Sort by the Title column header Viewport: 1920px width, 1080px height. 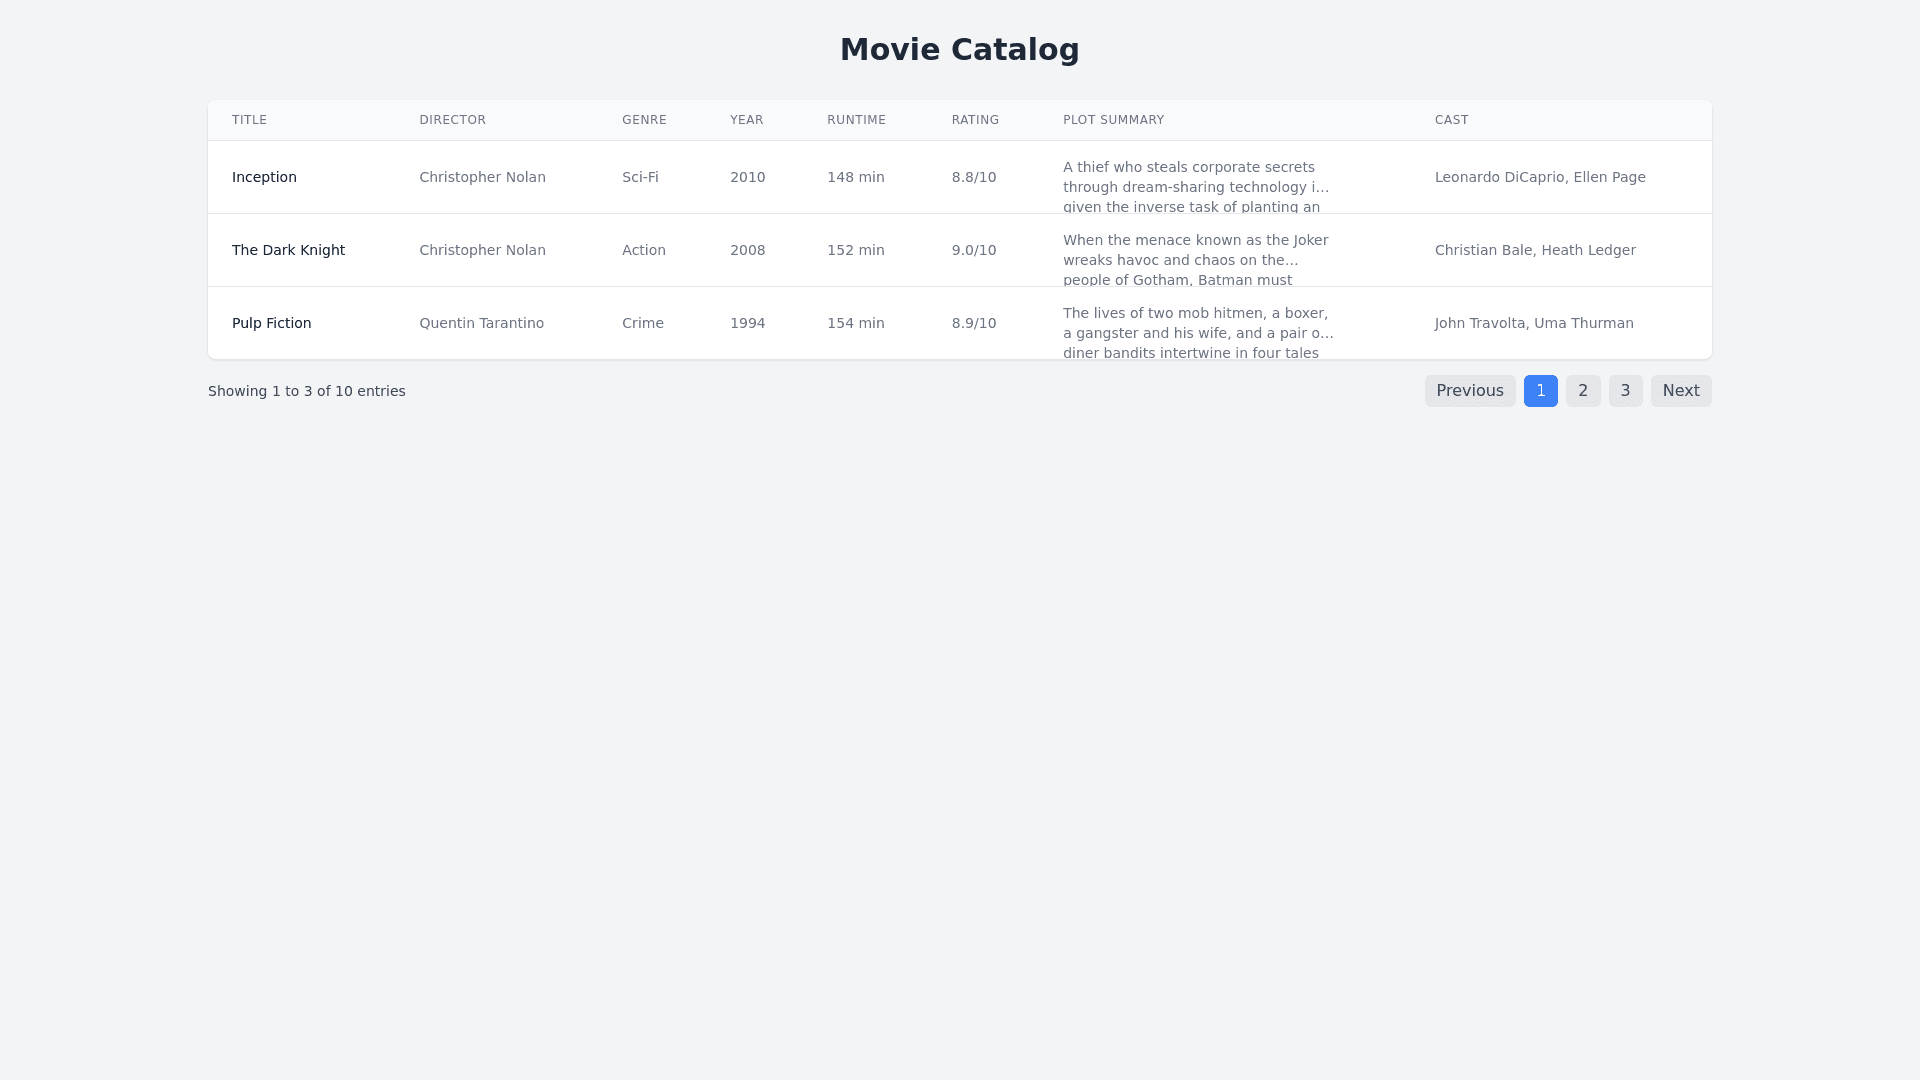pyautogui.click(x=249, y=120)
